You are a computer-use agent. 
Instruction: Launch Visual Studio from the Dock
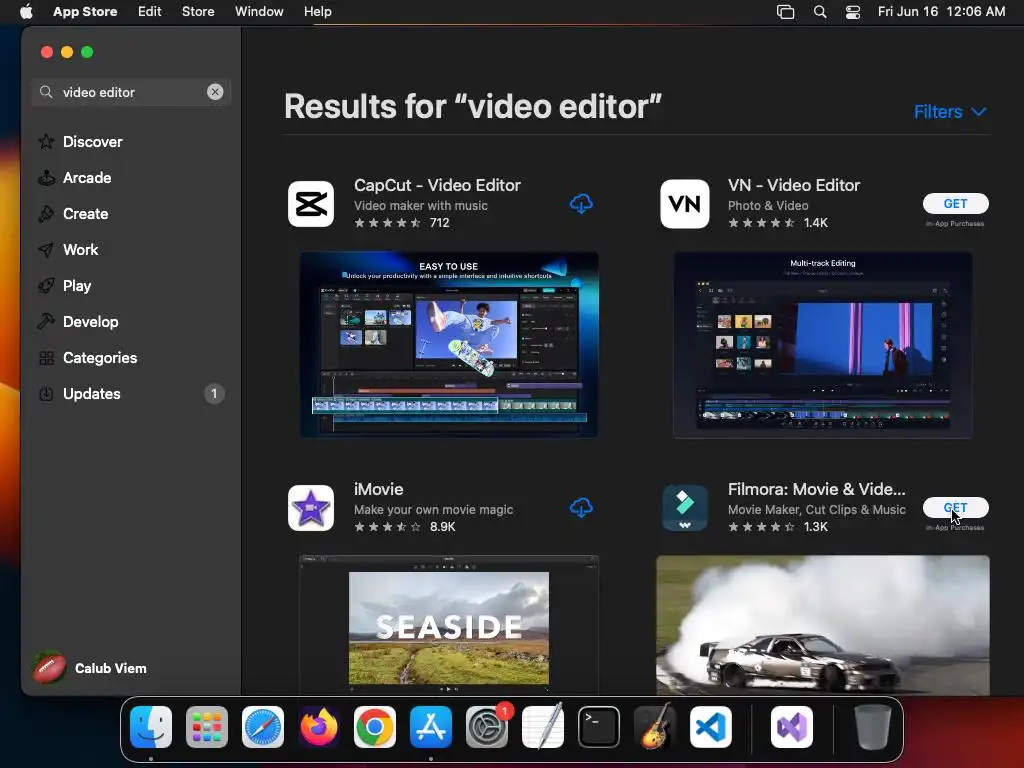792,727
